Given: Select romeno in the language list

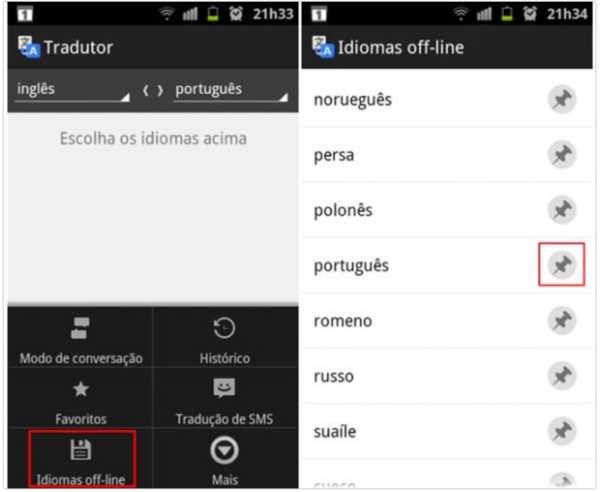Looking at the screenshot, I should (447, 321).
